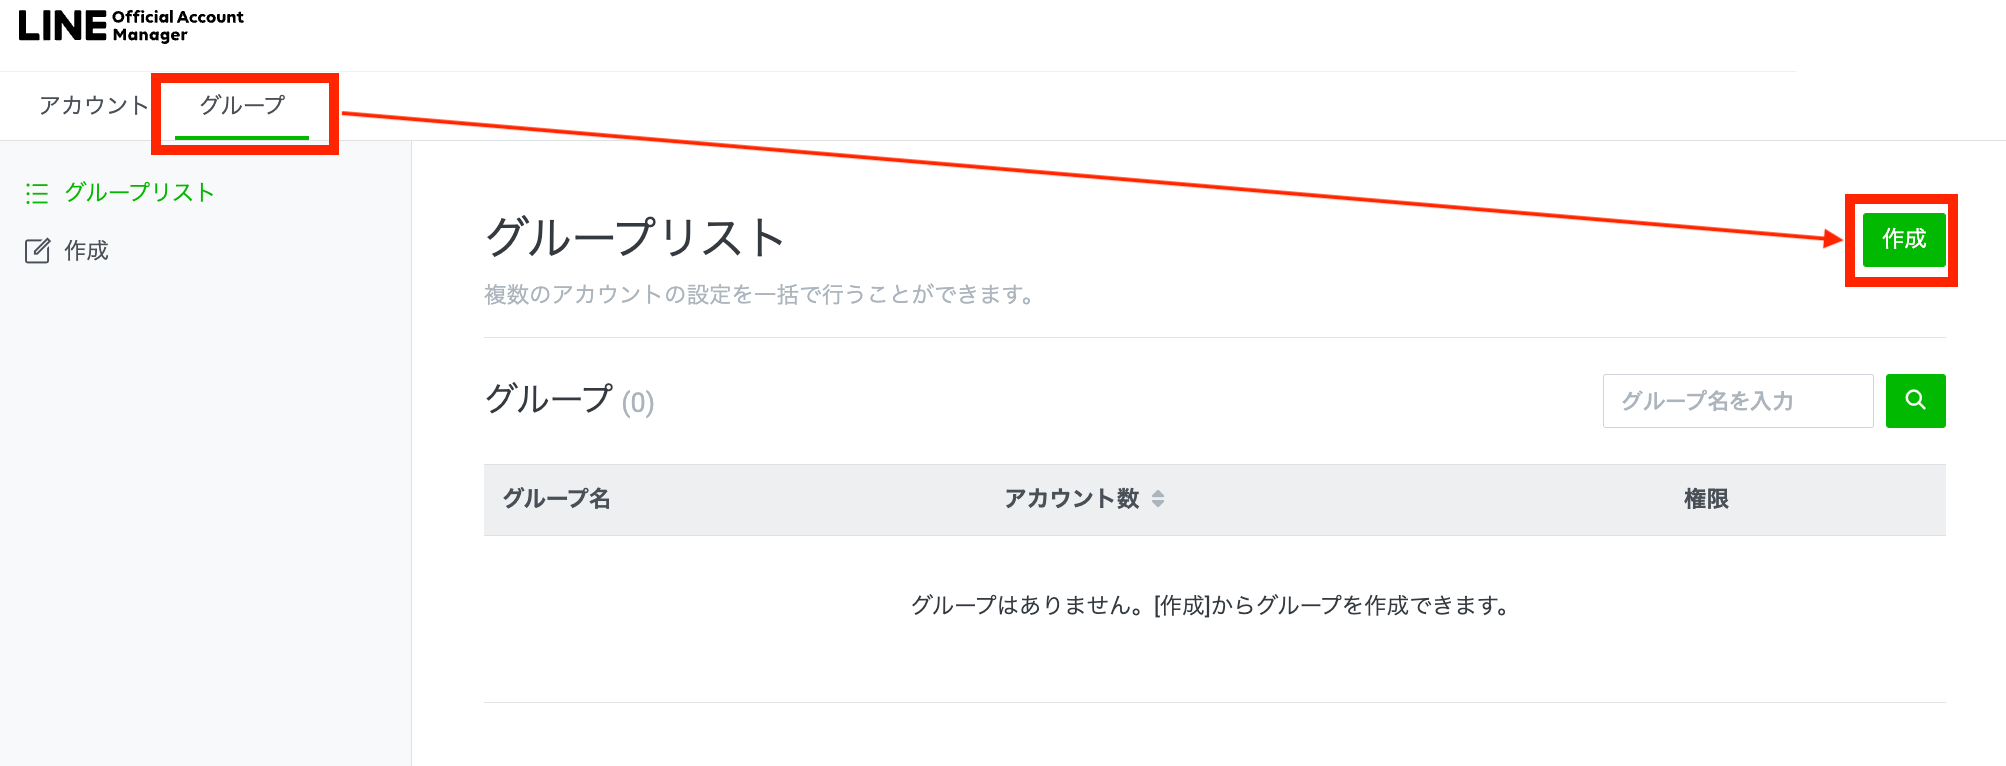Click the グループ section heading above the table

click(548, 399)
